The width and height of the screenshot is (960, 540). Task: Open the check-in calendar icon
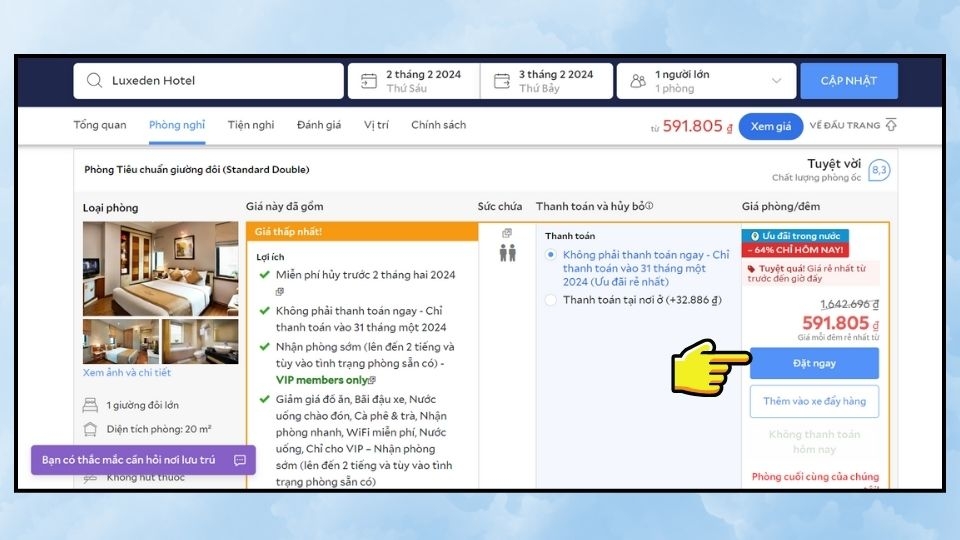(x=369, y=81)
